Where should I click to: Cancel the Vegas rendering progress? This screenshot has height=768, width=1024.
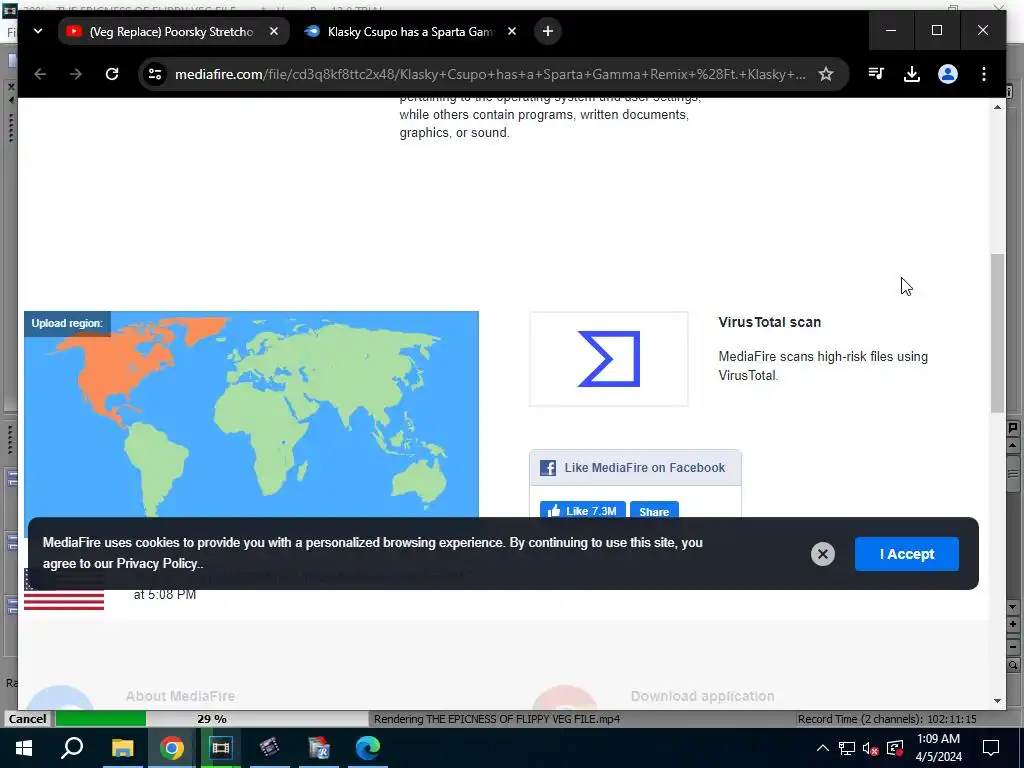click(27, 718)
